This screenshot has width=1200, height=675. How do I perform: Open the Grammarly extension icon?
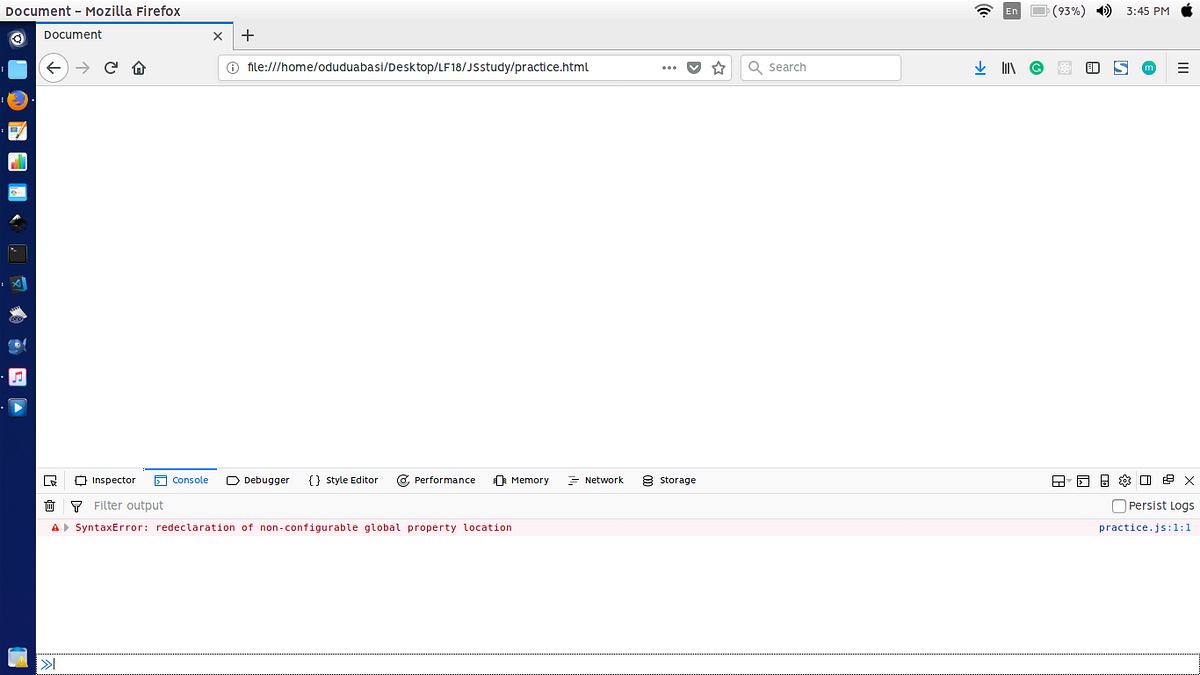pos(1036,67)
